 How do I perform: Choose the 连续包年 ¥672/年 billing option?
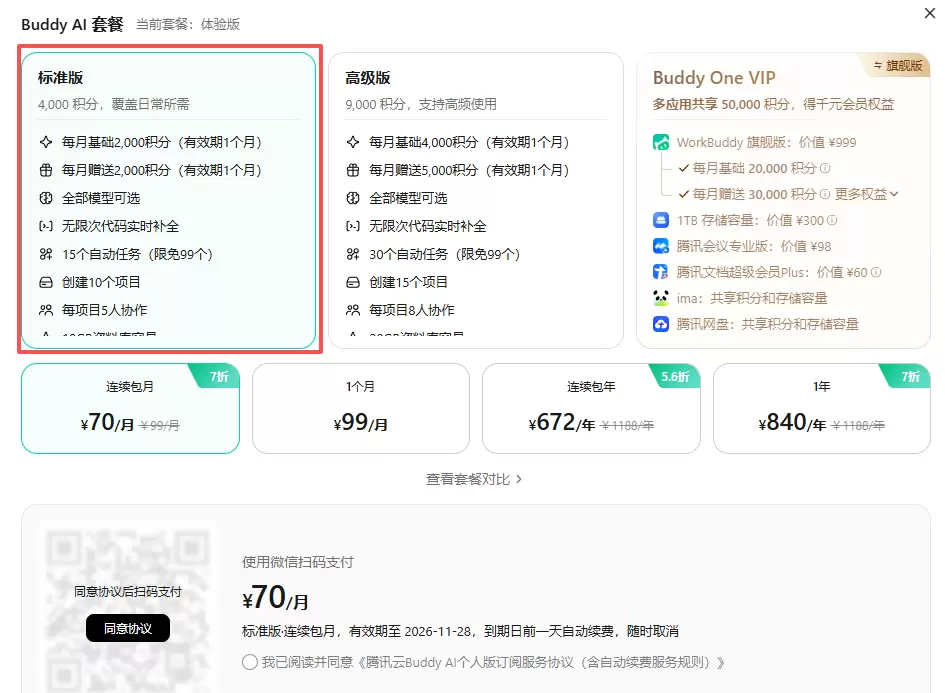591,408
